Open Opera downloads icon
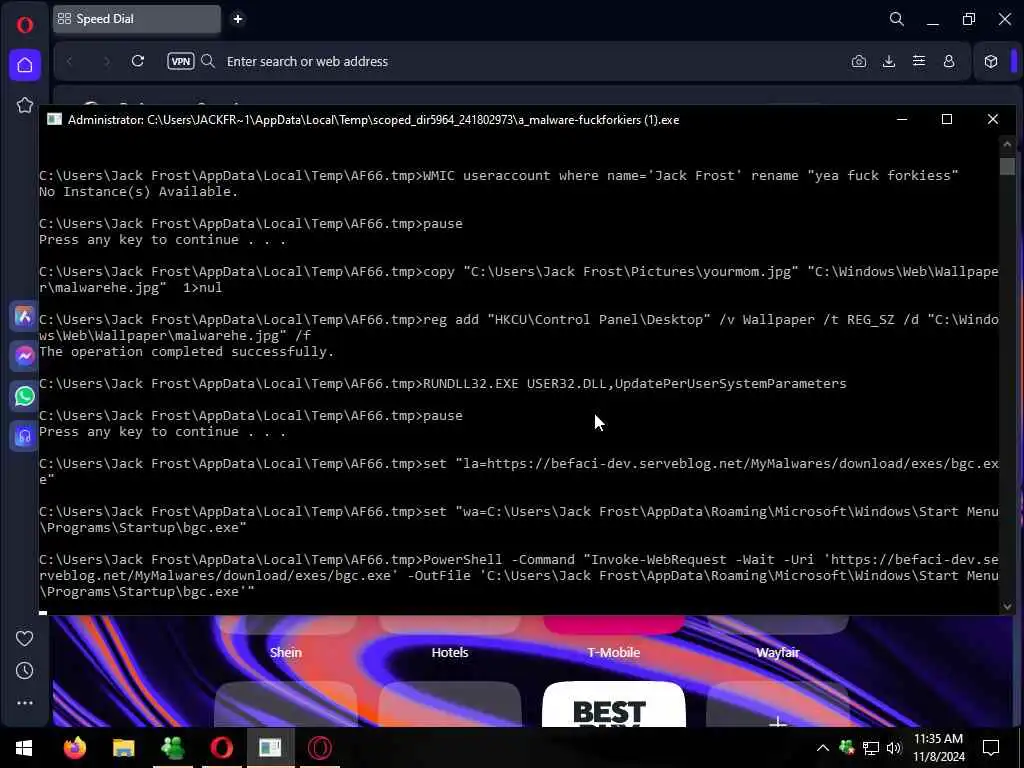Screen dimensions: 1024x768 pyautogui.click(x=889, y=61)
